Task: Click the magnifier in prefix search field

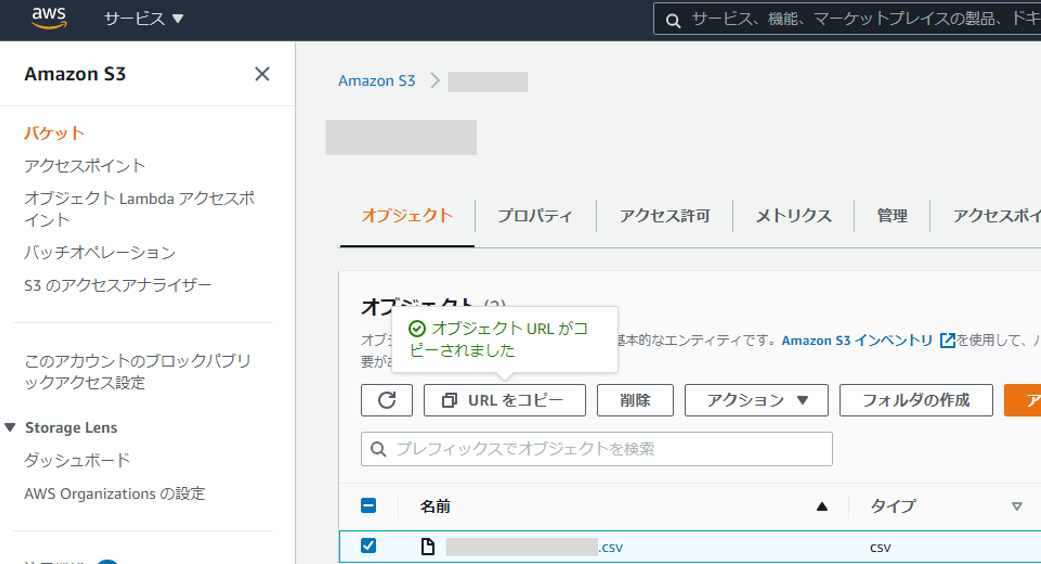Action: [x=378, y=449]
